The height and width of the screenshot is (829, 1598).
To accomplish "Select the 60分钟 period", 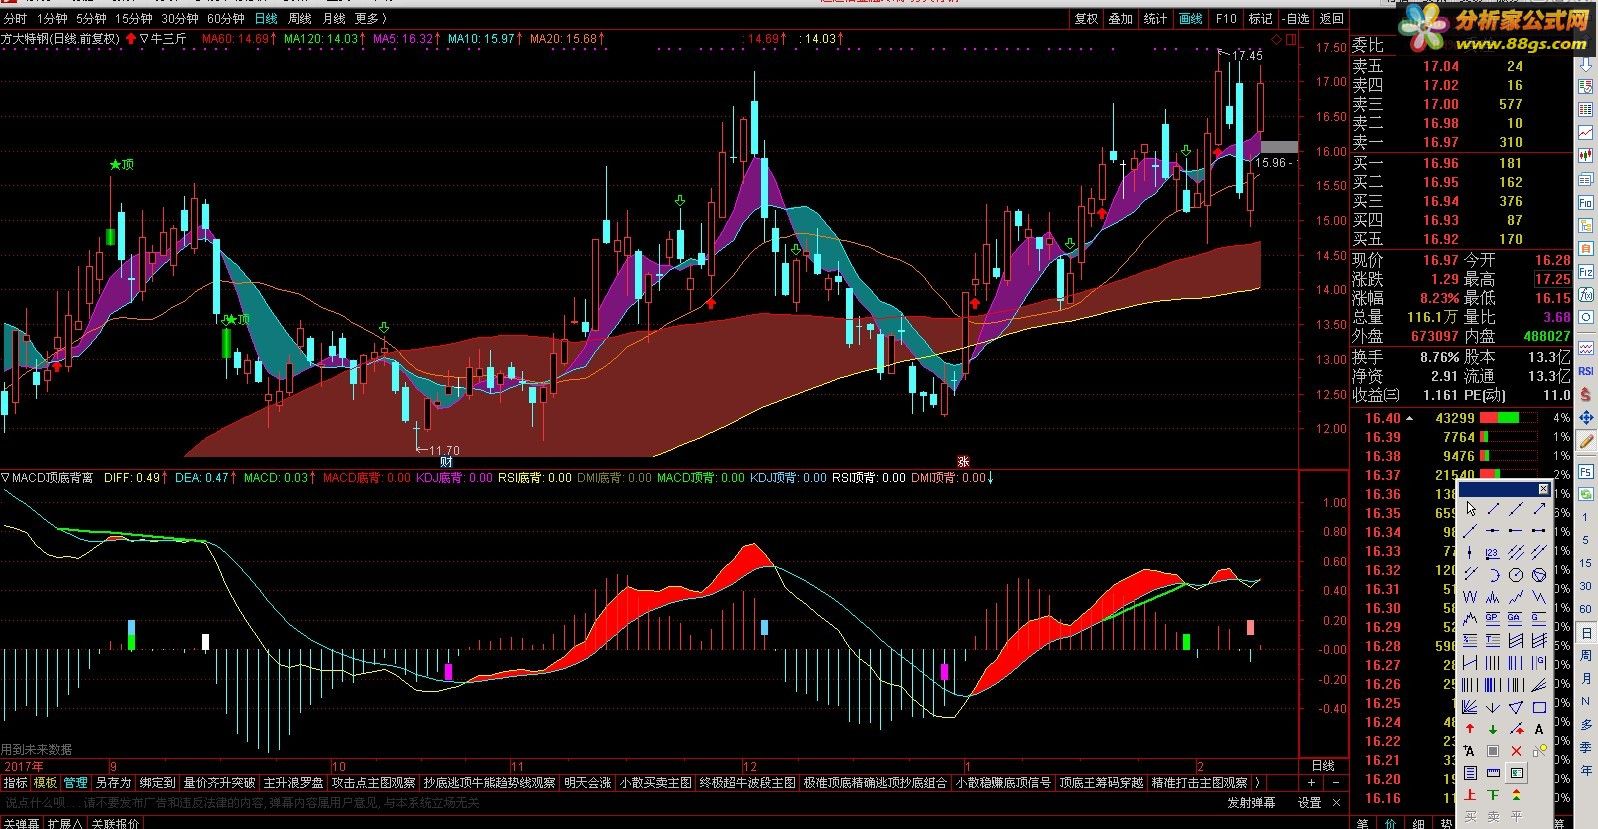I will [226, 19].
